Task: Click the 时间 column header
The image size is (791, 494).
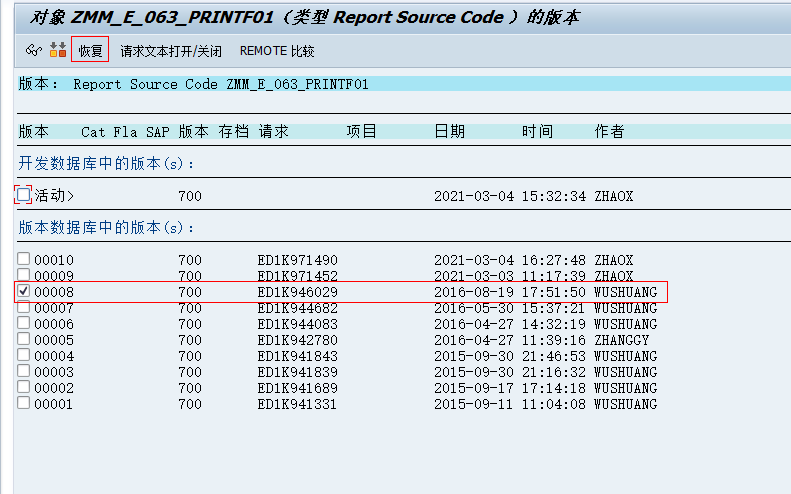Action: (537, 131)
